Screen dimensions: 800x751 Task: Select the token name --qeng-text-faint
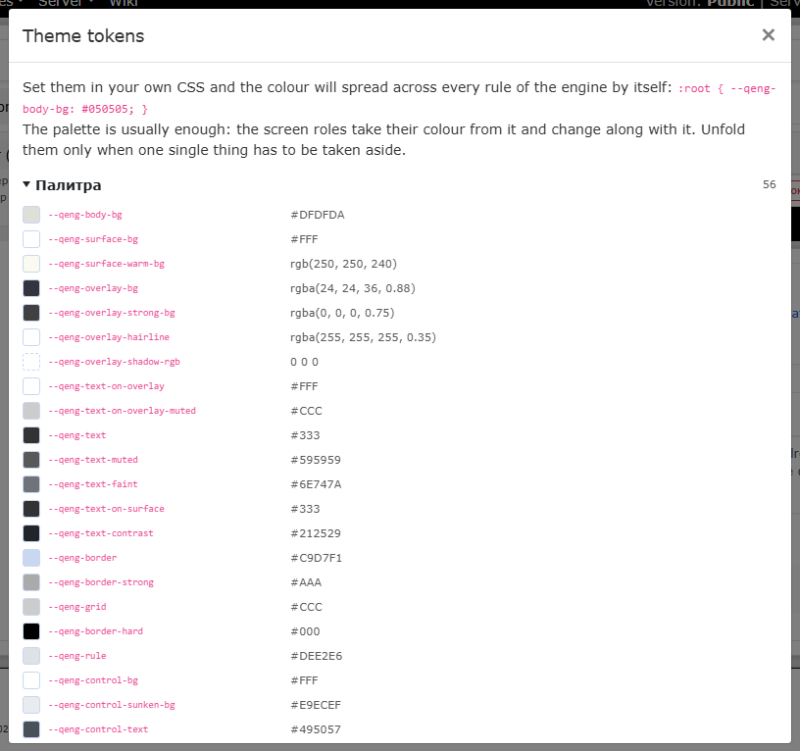pos(93,484)
